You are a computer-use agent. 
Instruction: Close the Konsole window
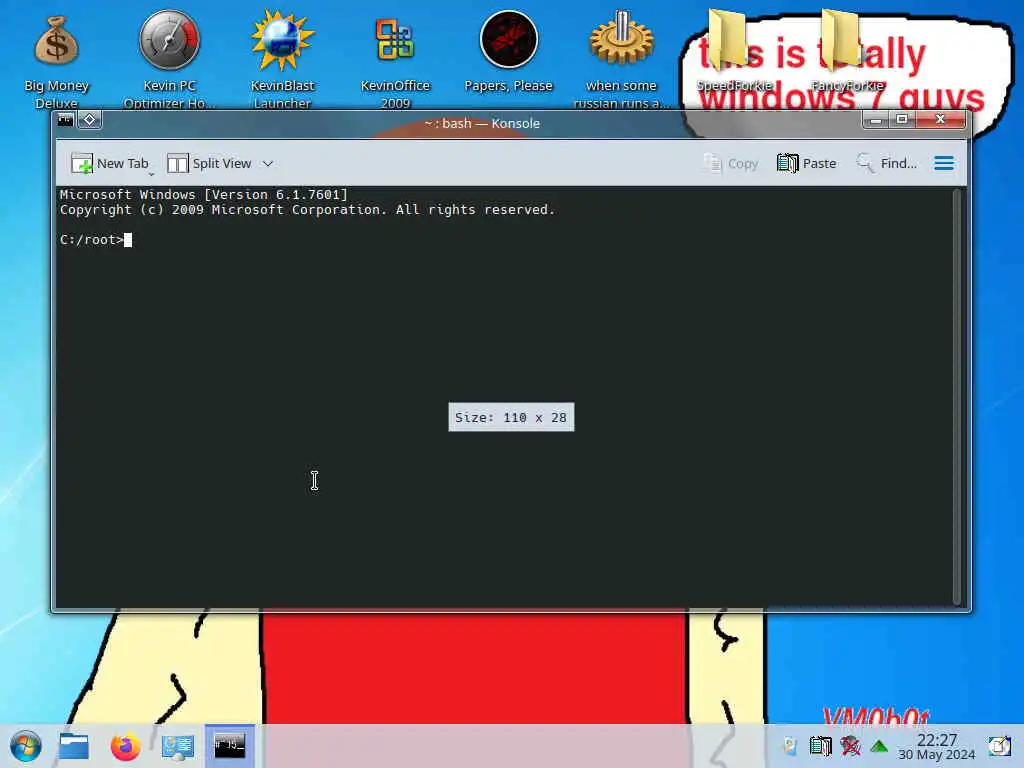pos(940,120)
